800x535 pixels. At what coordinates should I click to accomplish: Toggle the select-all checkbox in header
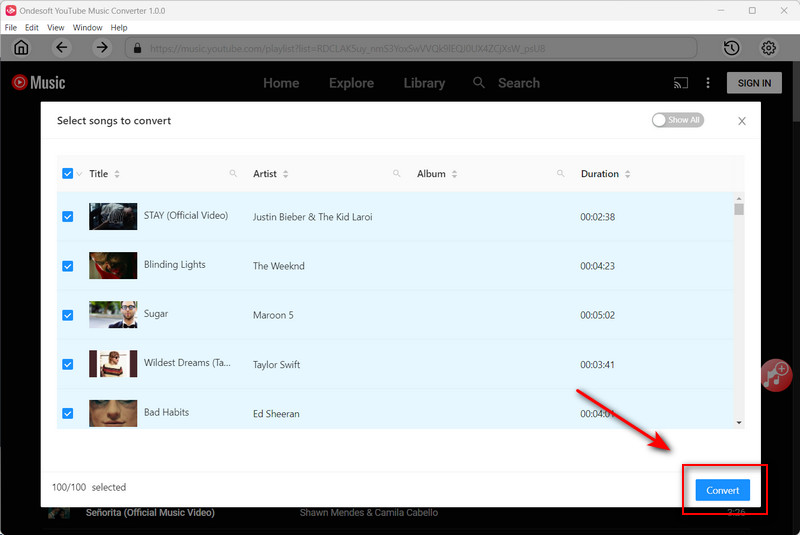tap(67, 173)
